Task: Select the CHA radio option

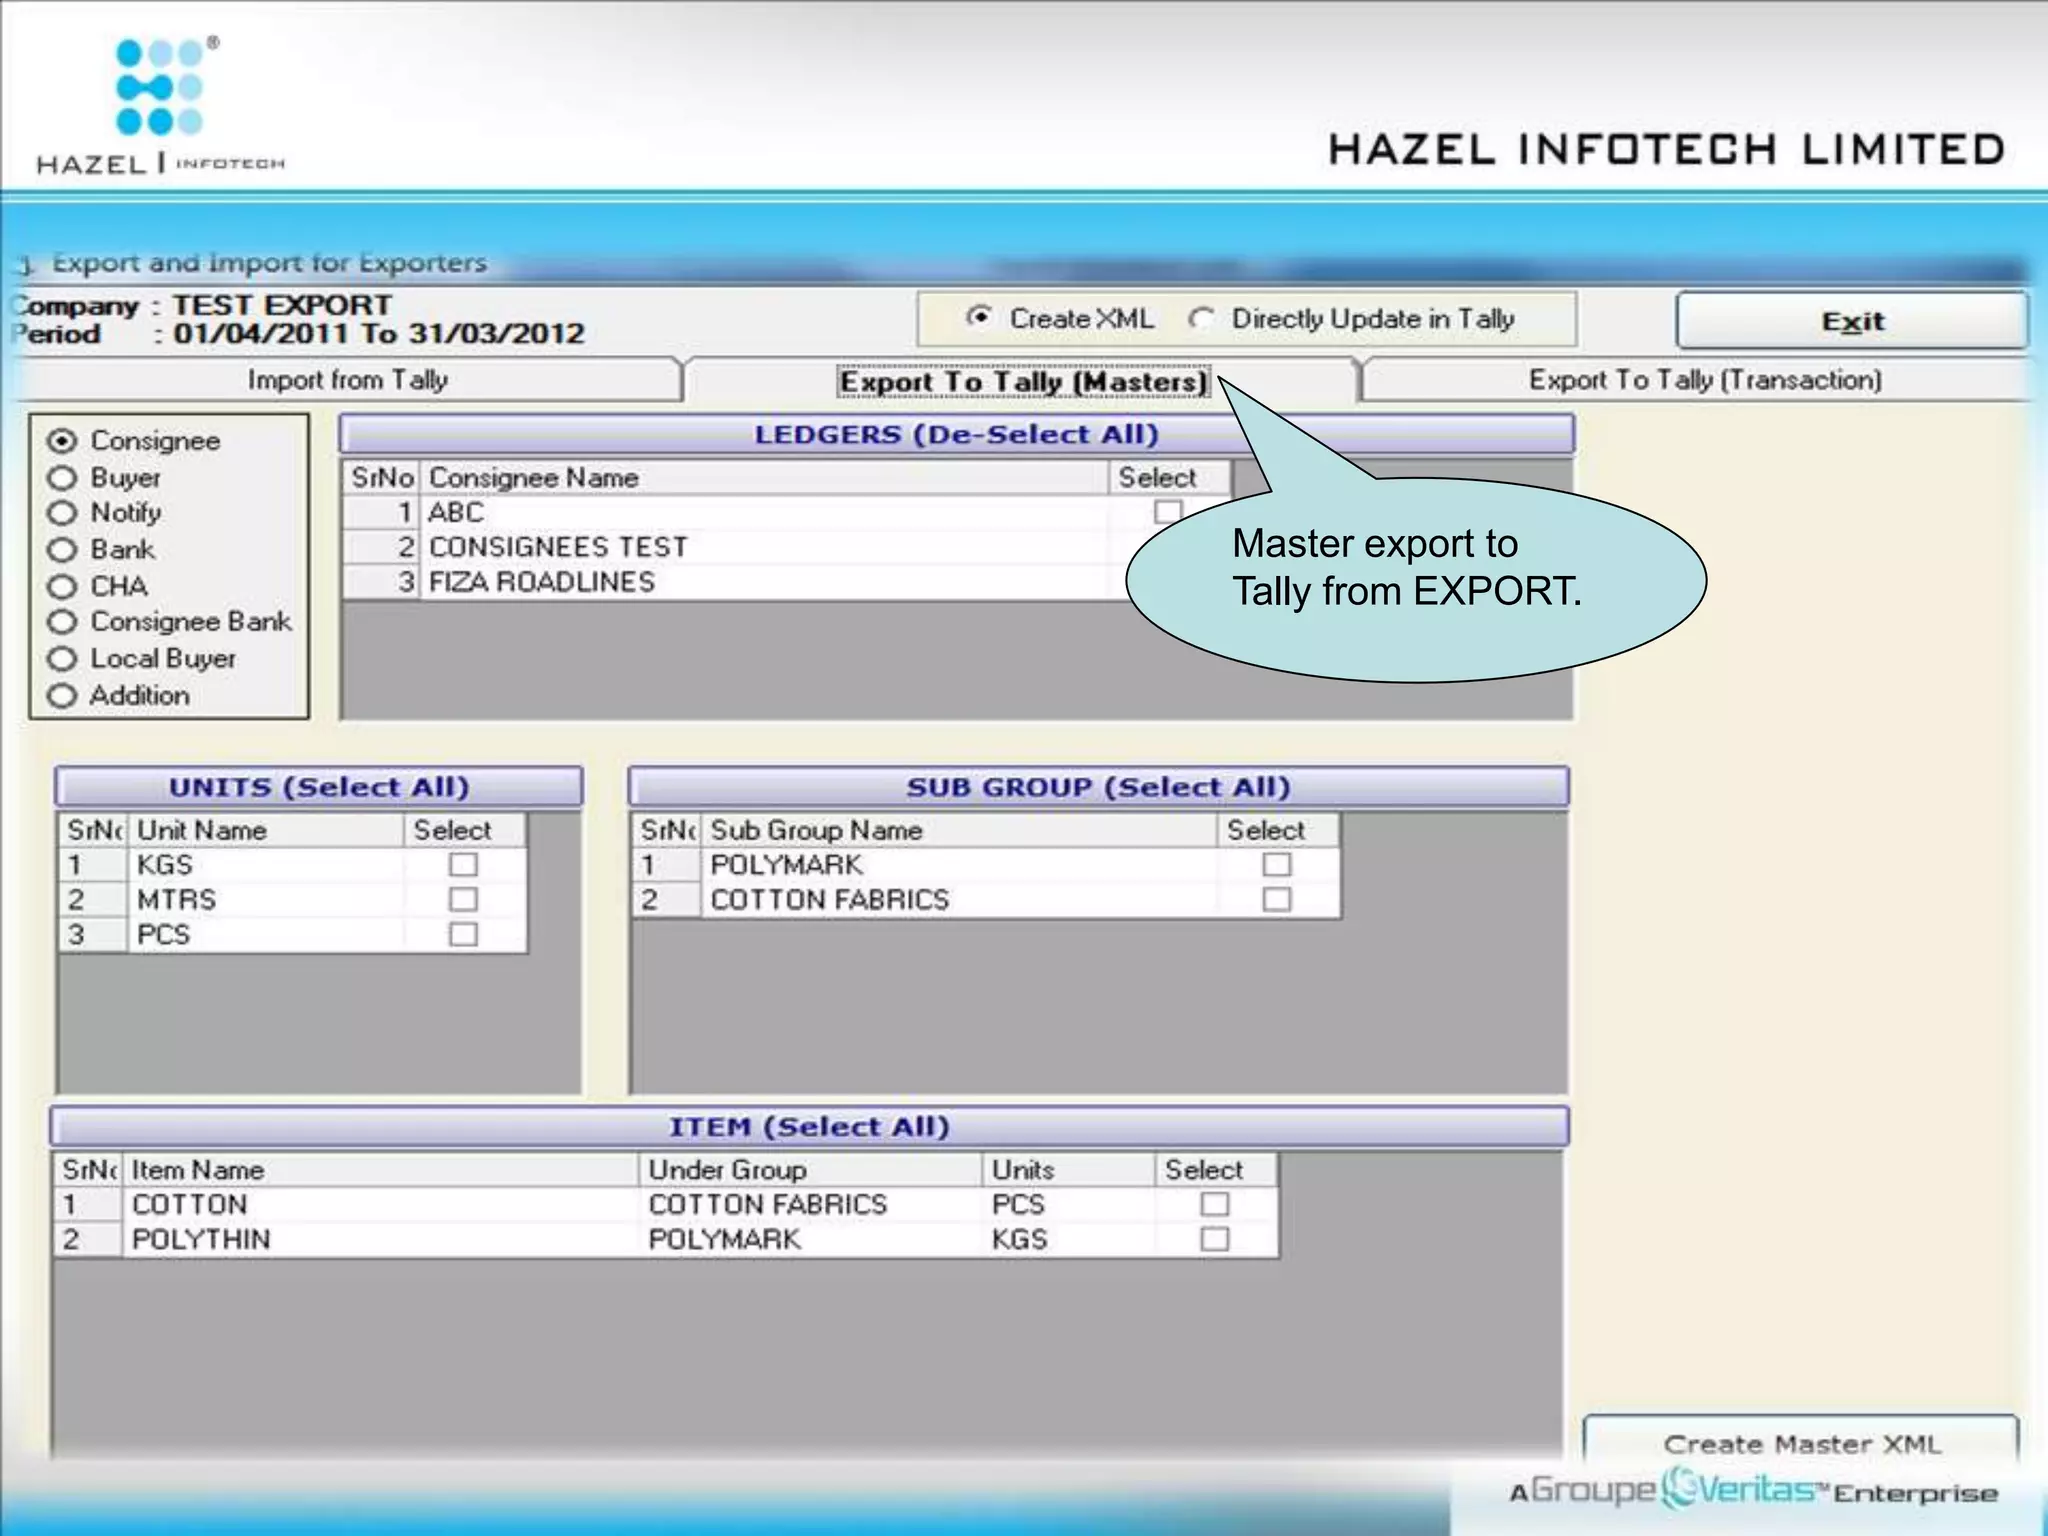Action: pos(62,586)
